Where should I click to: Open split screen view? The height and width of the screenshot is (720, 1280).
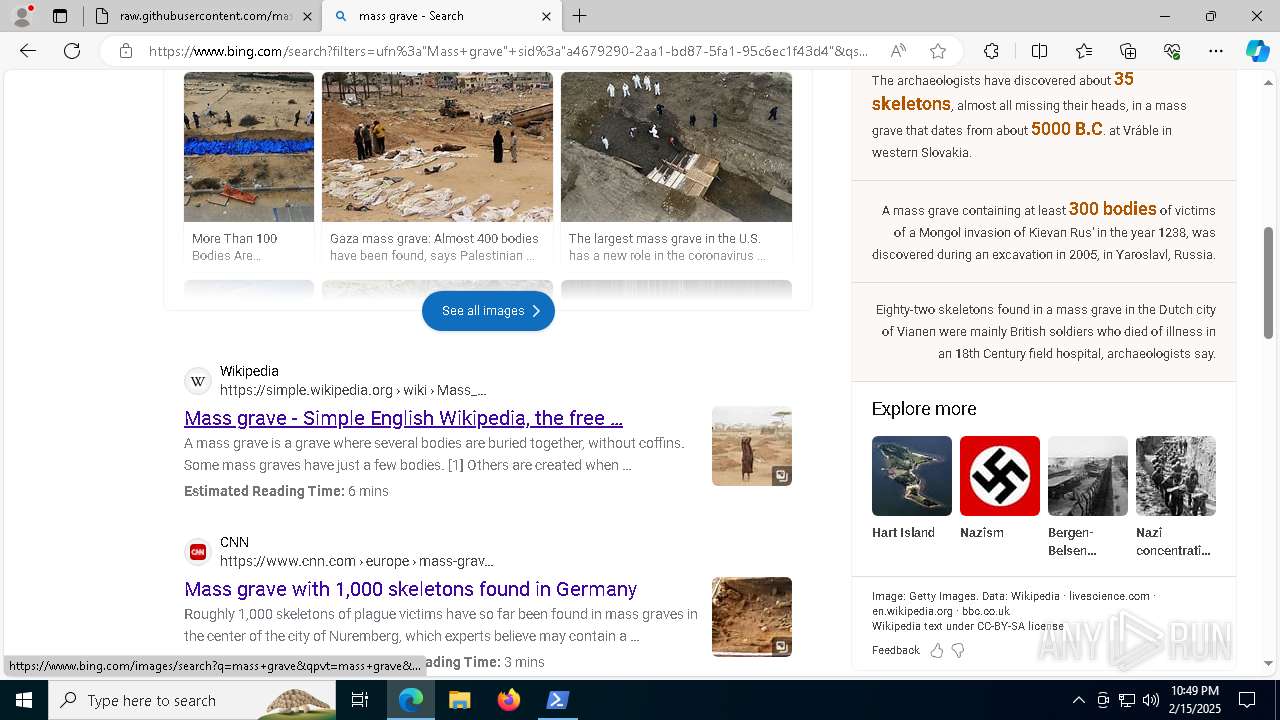point(1039,51)
